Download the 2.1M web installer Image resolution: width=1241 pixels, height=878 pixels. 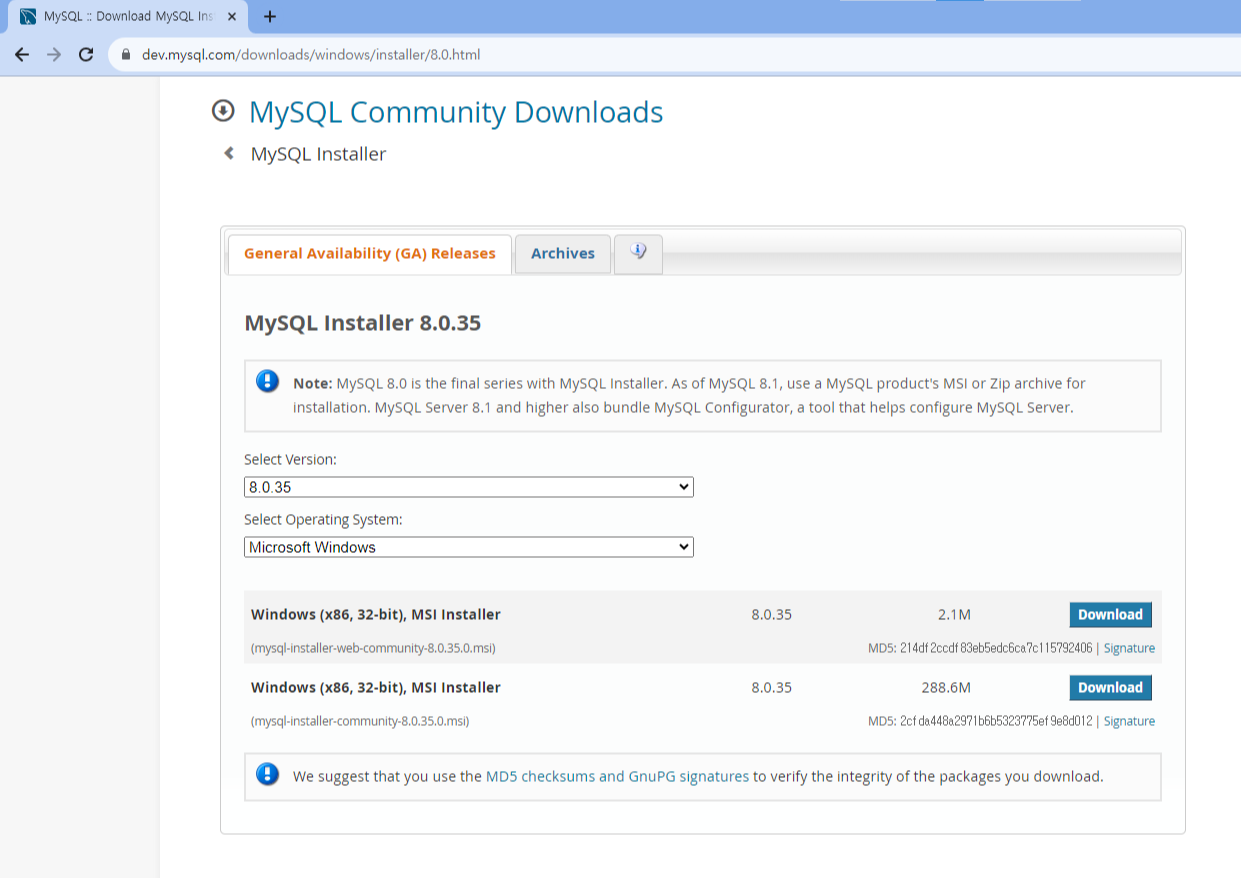(x=1110, y=615)
